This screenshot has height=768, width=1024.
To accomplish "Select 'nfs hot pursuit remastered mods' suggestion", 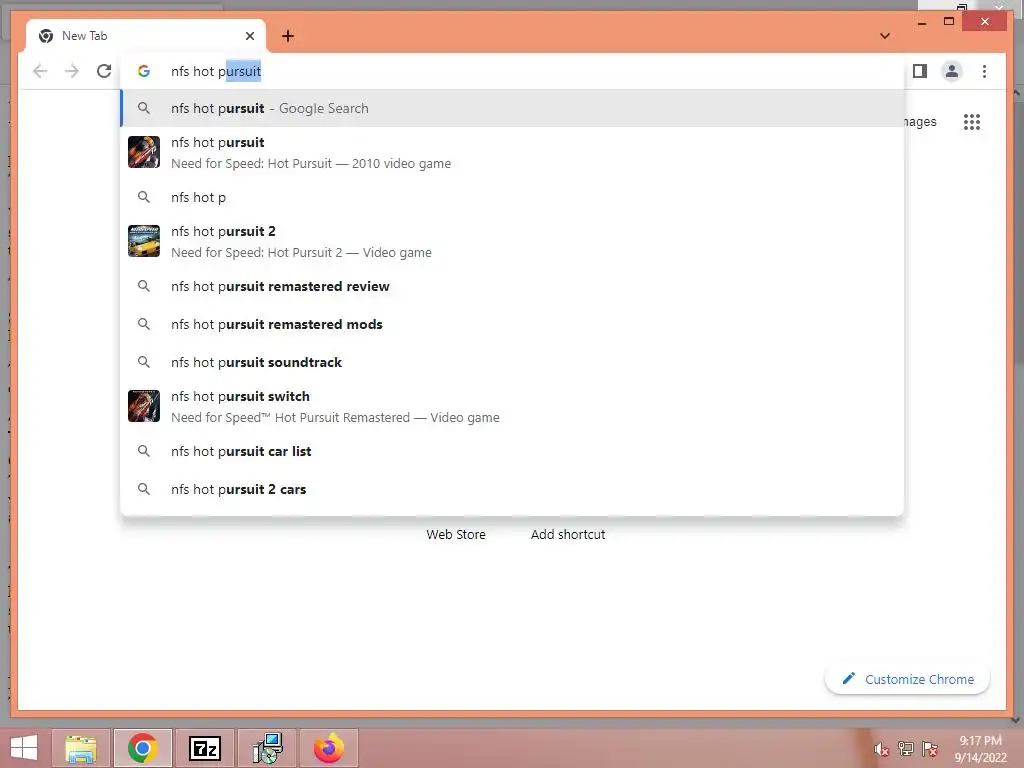I will (512, 324).
